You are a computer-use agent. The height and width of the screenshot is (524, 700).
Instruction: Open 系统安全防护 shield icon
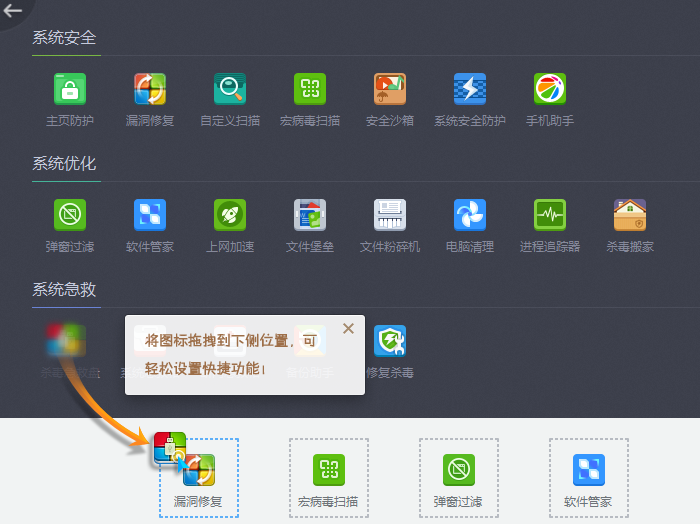click(470, 90)
